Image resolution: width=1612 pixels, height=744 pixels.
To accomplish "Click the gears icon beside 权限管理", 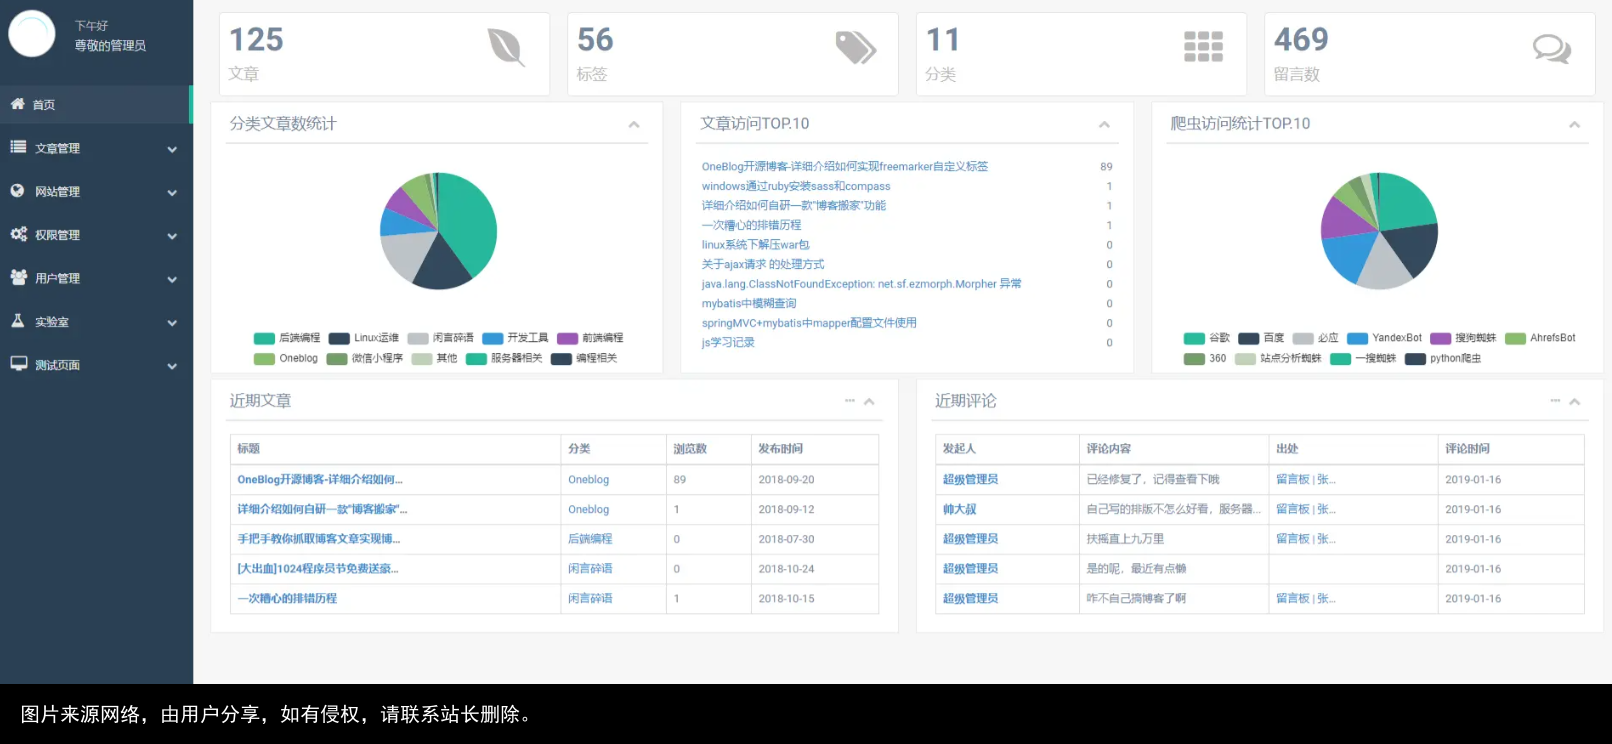I will tap(19, 234).
